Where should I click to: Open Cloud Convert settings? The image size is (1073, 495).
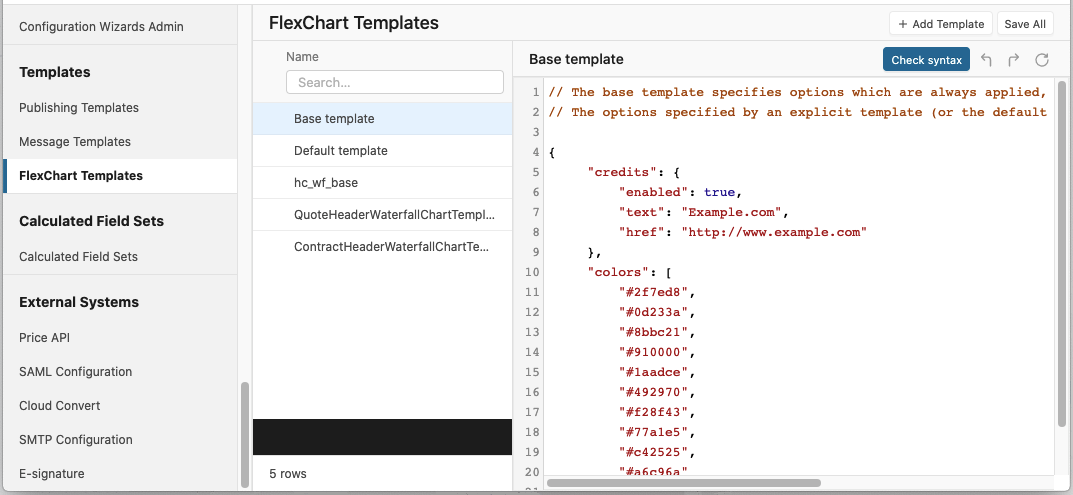pyautogui.click(x=60, y=405)
